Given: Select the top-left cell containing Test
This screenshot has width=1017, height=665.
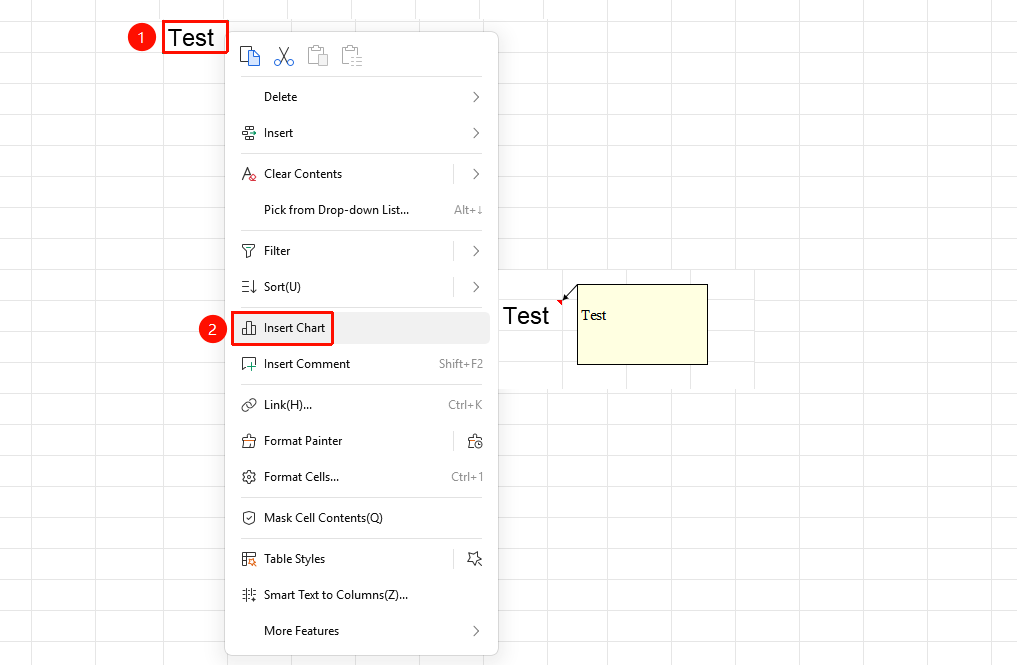Looking at the screenshot, I should pos(195,37).
